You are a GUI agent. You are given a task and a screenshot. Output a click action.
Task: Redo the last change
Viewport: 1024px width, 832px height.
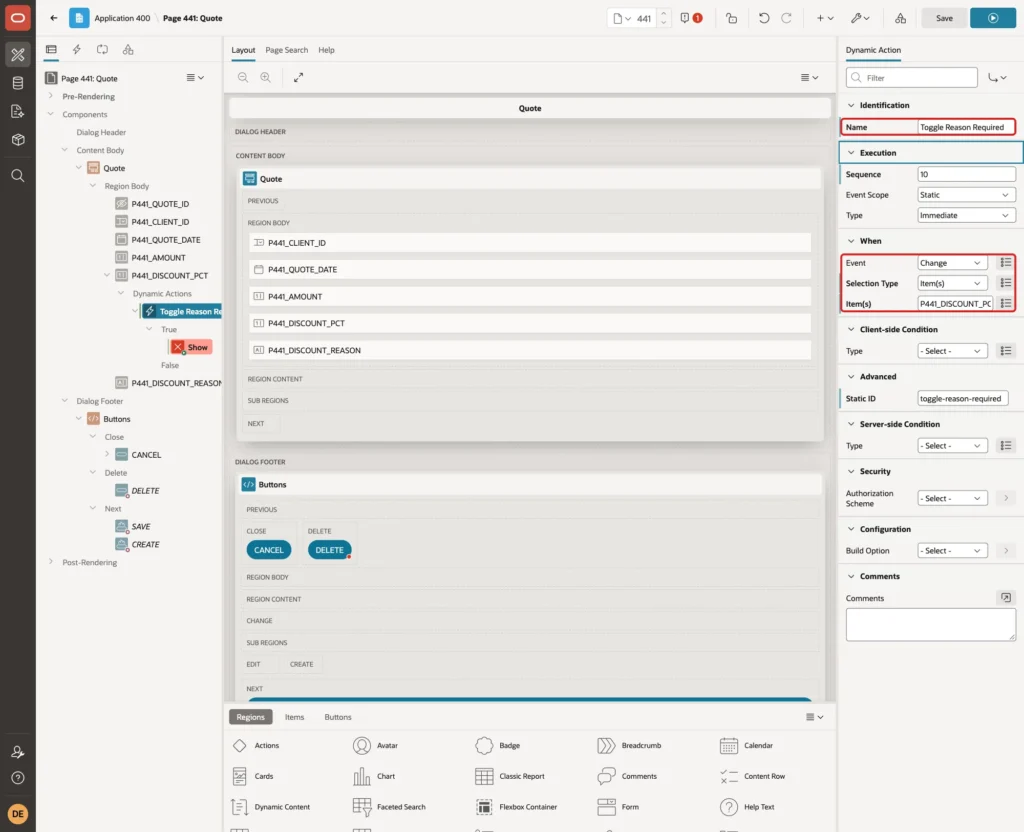(x=786, y=18)
